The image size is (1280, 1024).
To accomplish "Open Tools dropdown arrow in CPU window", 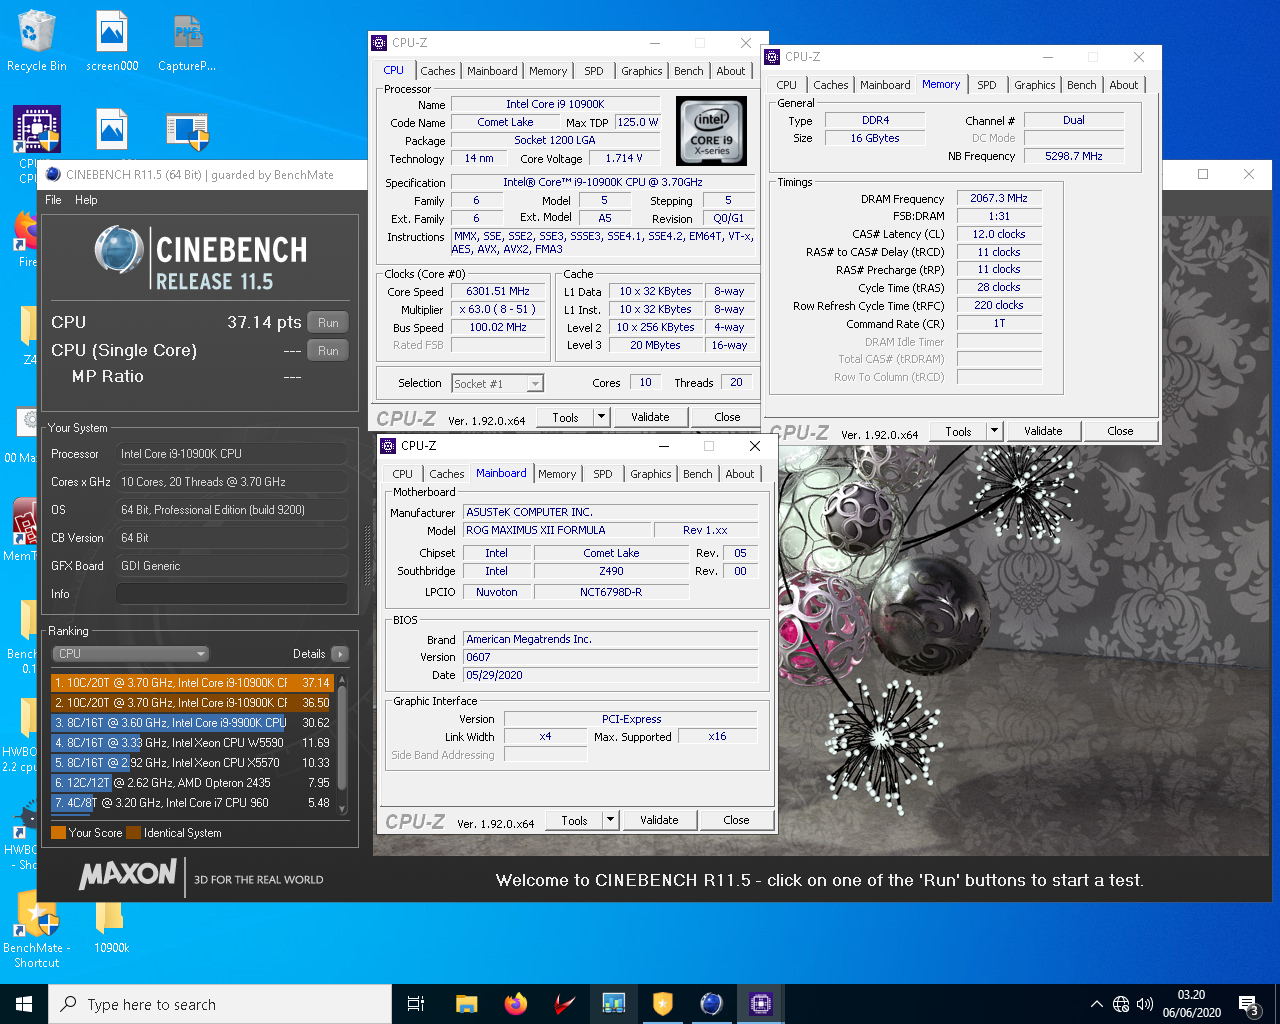I will [x=601, y=417].
